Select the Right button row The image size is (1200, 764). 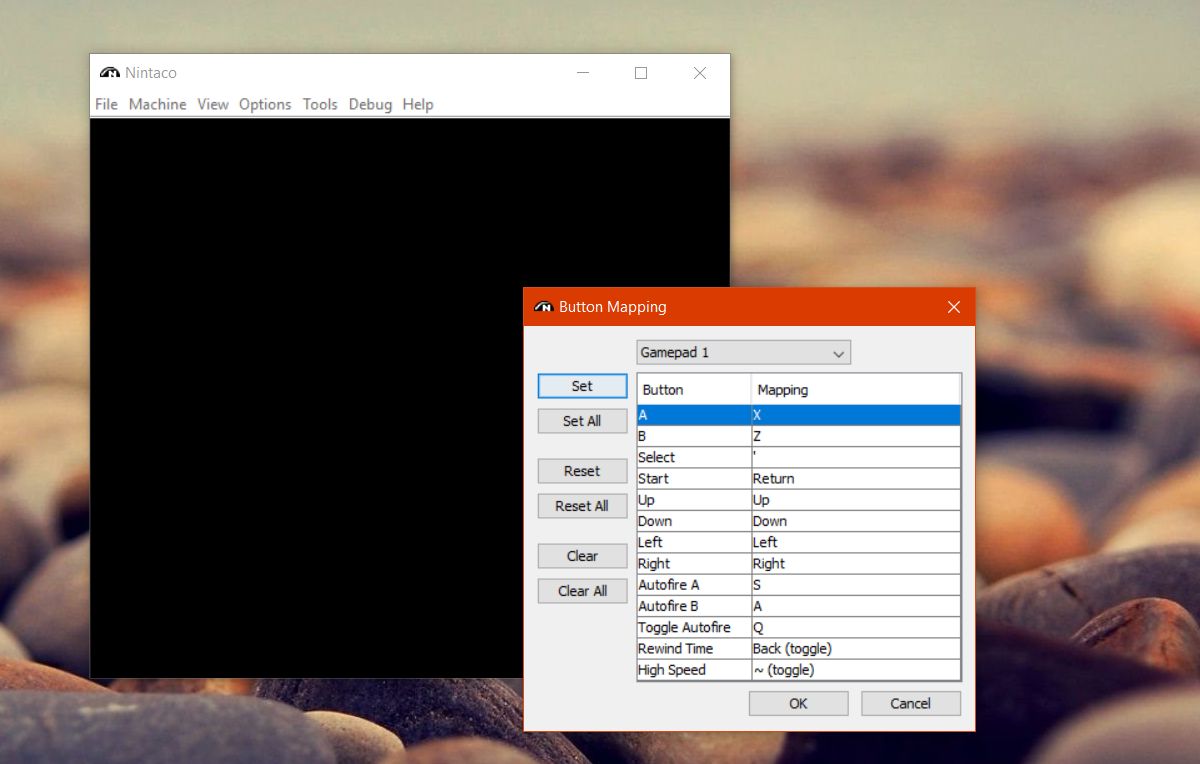(799, 564)
